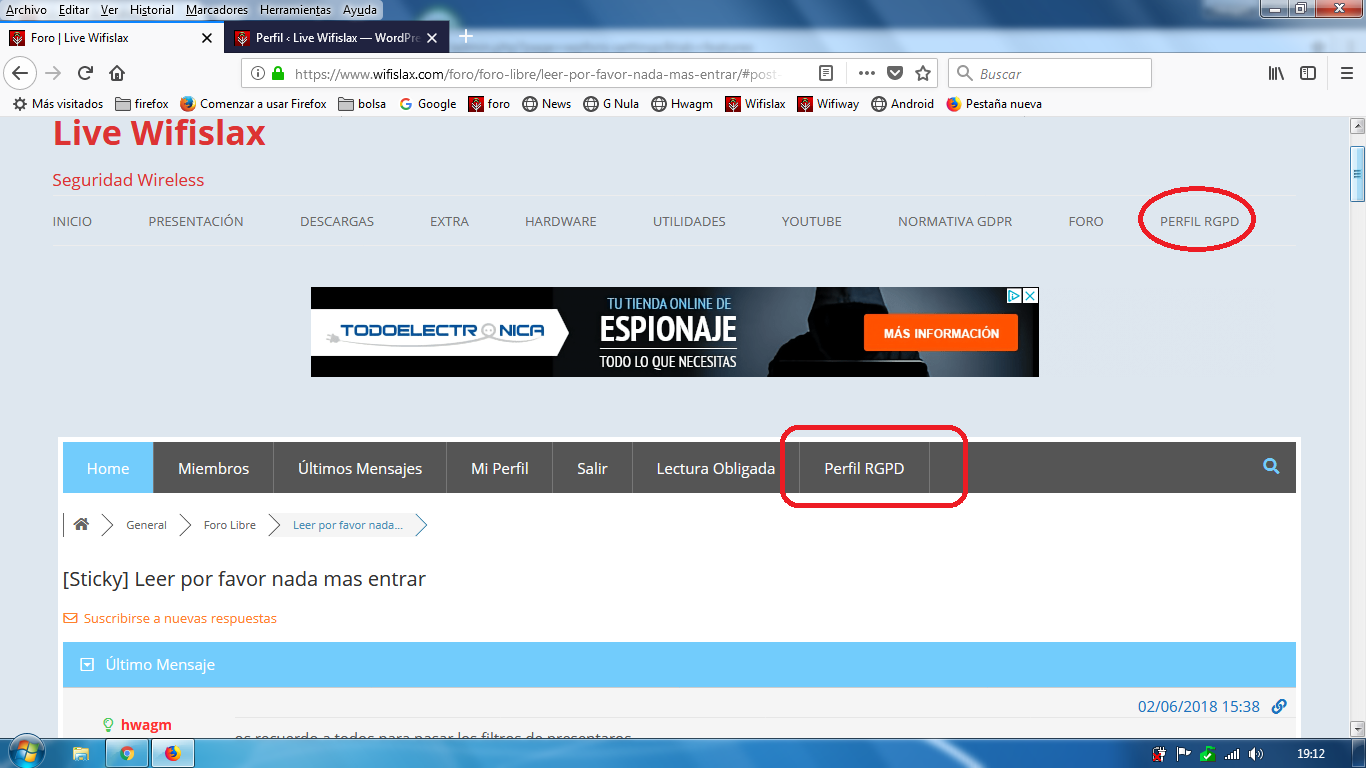The image size is (1366, 768).
Task: Click the forum breadcrumb home icon
Action: tap(82, 524)
